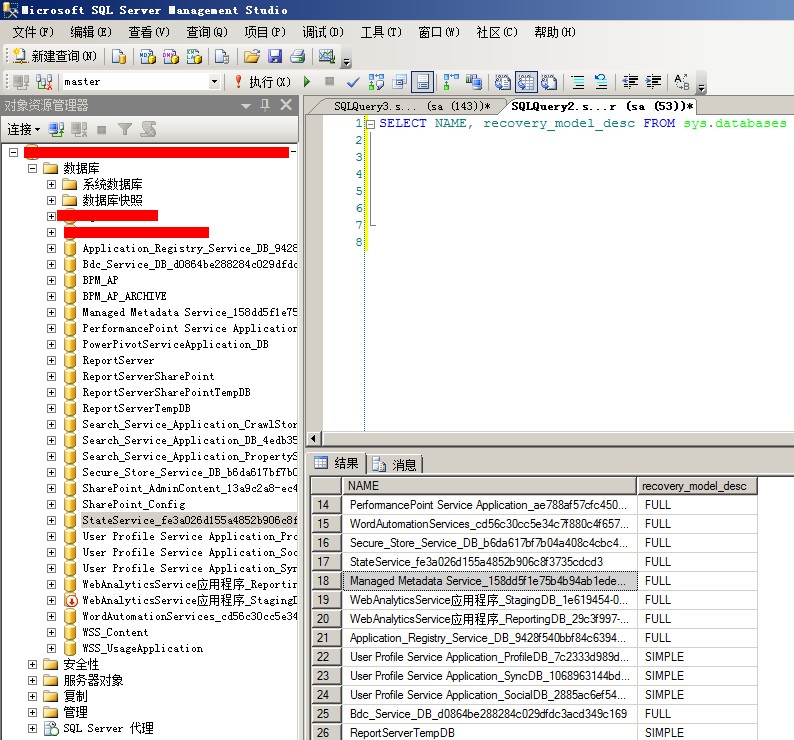The image size is (794, 740).
Task: Select the SharePoint_Config database
Action: [134, 504]
